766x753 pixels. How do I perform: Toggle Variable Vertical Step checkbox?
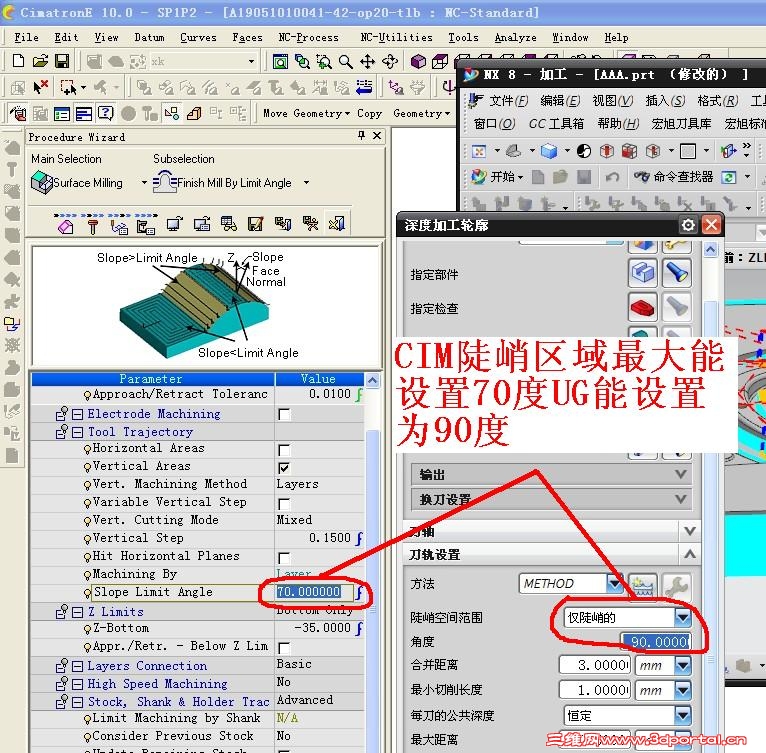pos(284,504)
